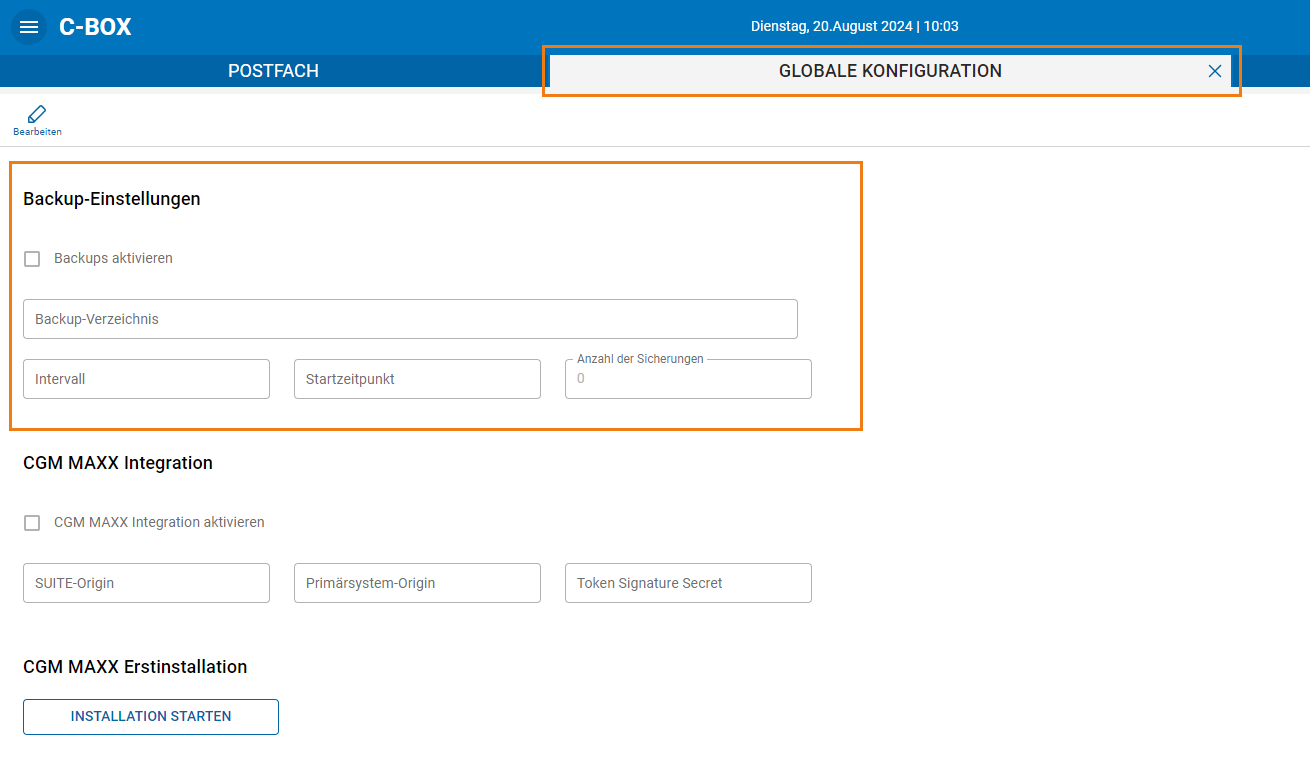Focus the Backup-Verzeichnis input field
Image resolution: width=1310 pixels, height=776 pixels.
pyautogui.click(x=410, y=319)
